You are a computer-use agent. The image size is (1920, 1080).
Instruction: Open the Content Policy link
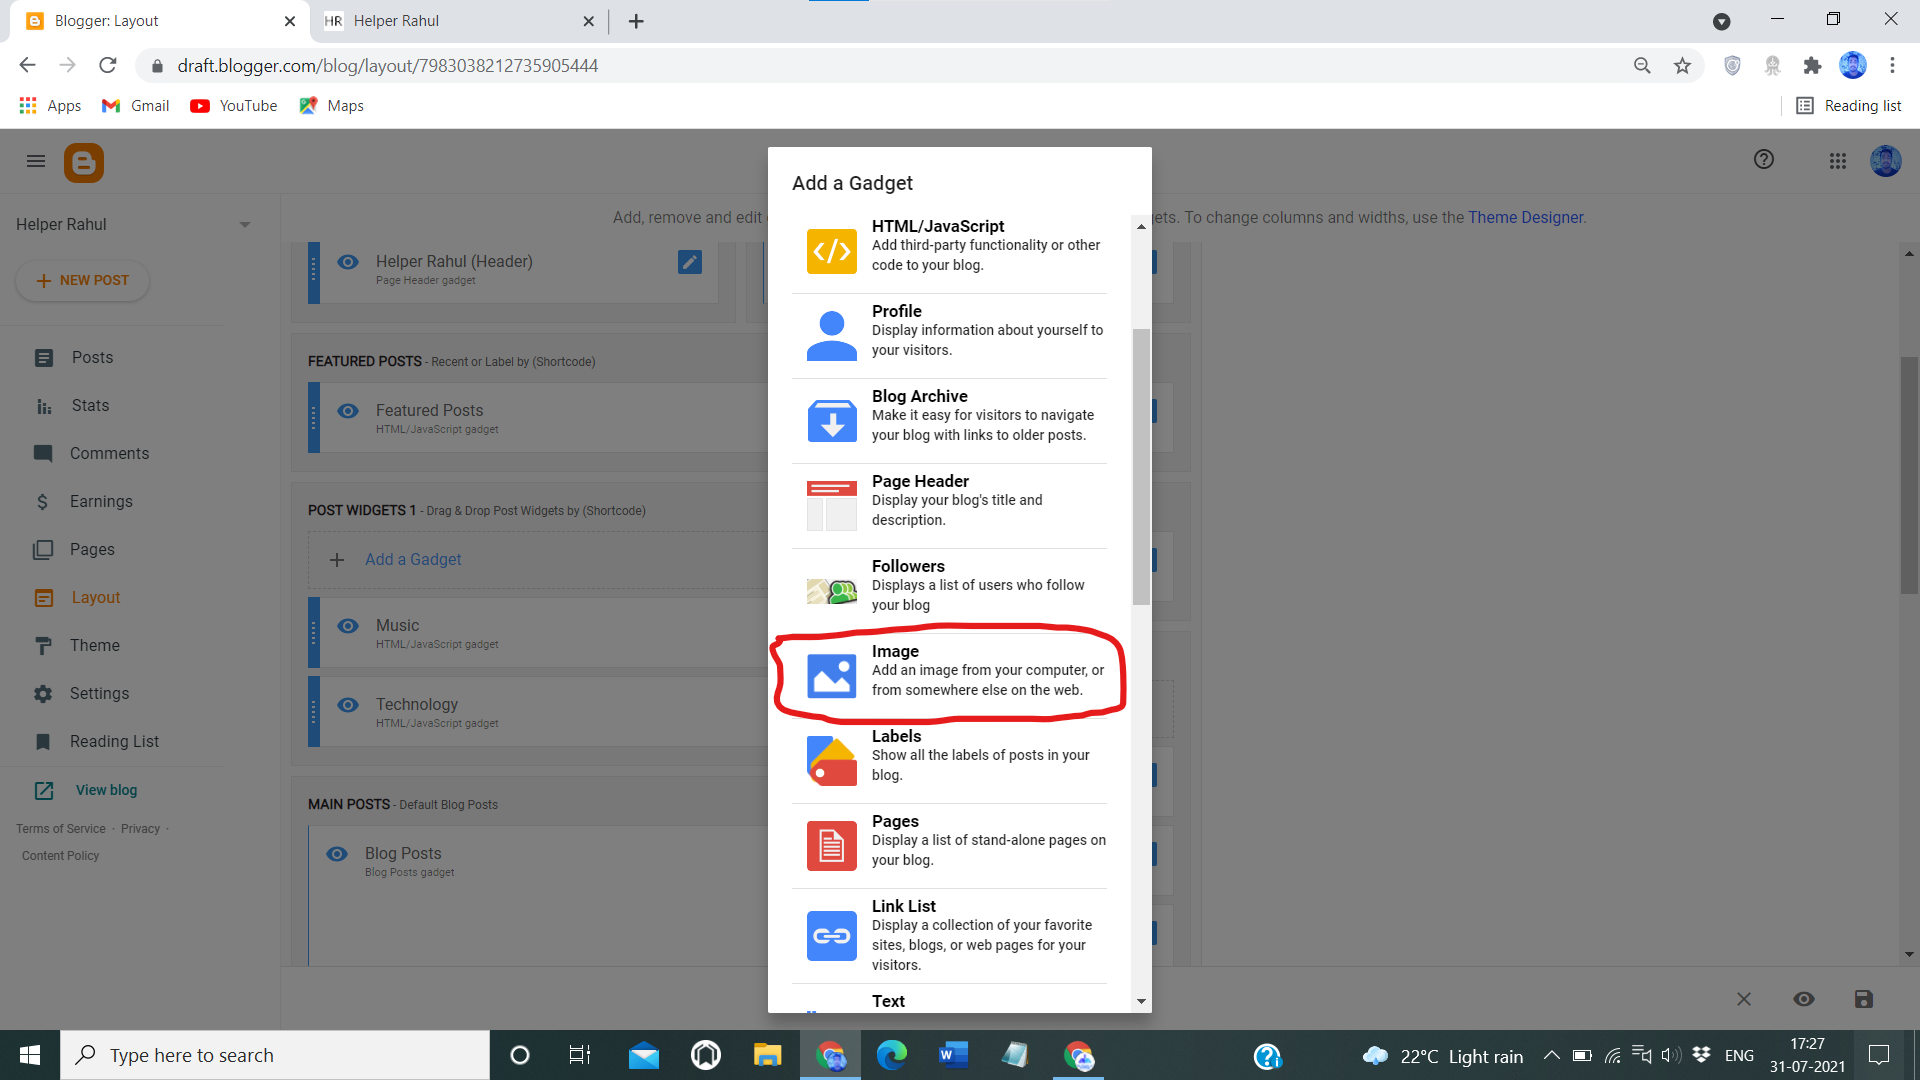point(60,856)
